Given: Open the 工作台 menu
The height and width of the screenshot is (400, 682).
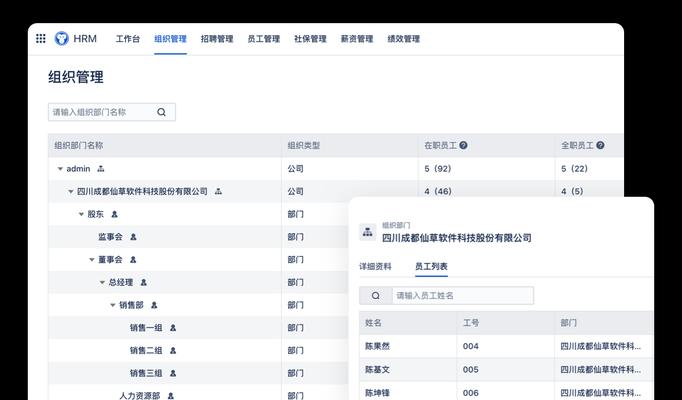Looking at the screenshot, I should click(128, 39).
